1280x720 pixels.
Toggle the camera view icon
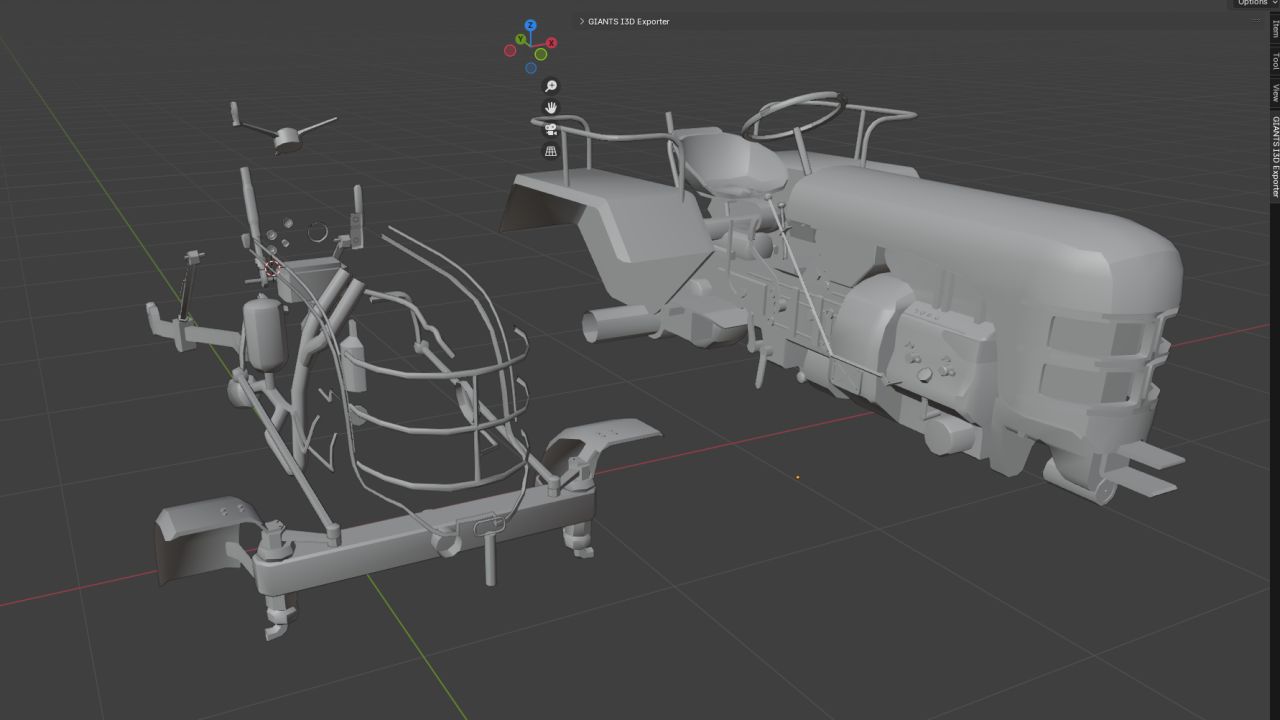click(550, 129)
